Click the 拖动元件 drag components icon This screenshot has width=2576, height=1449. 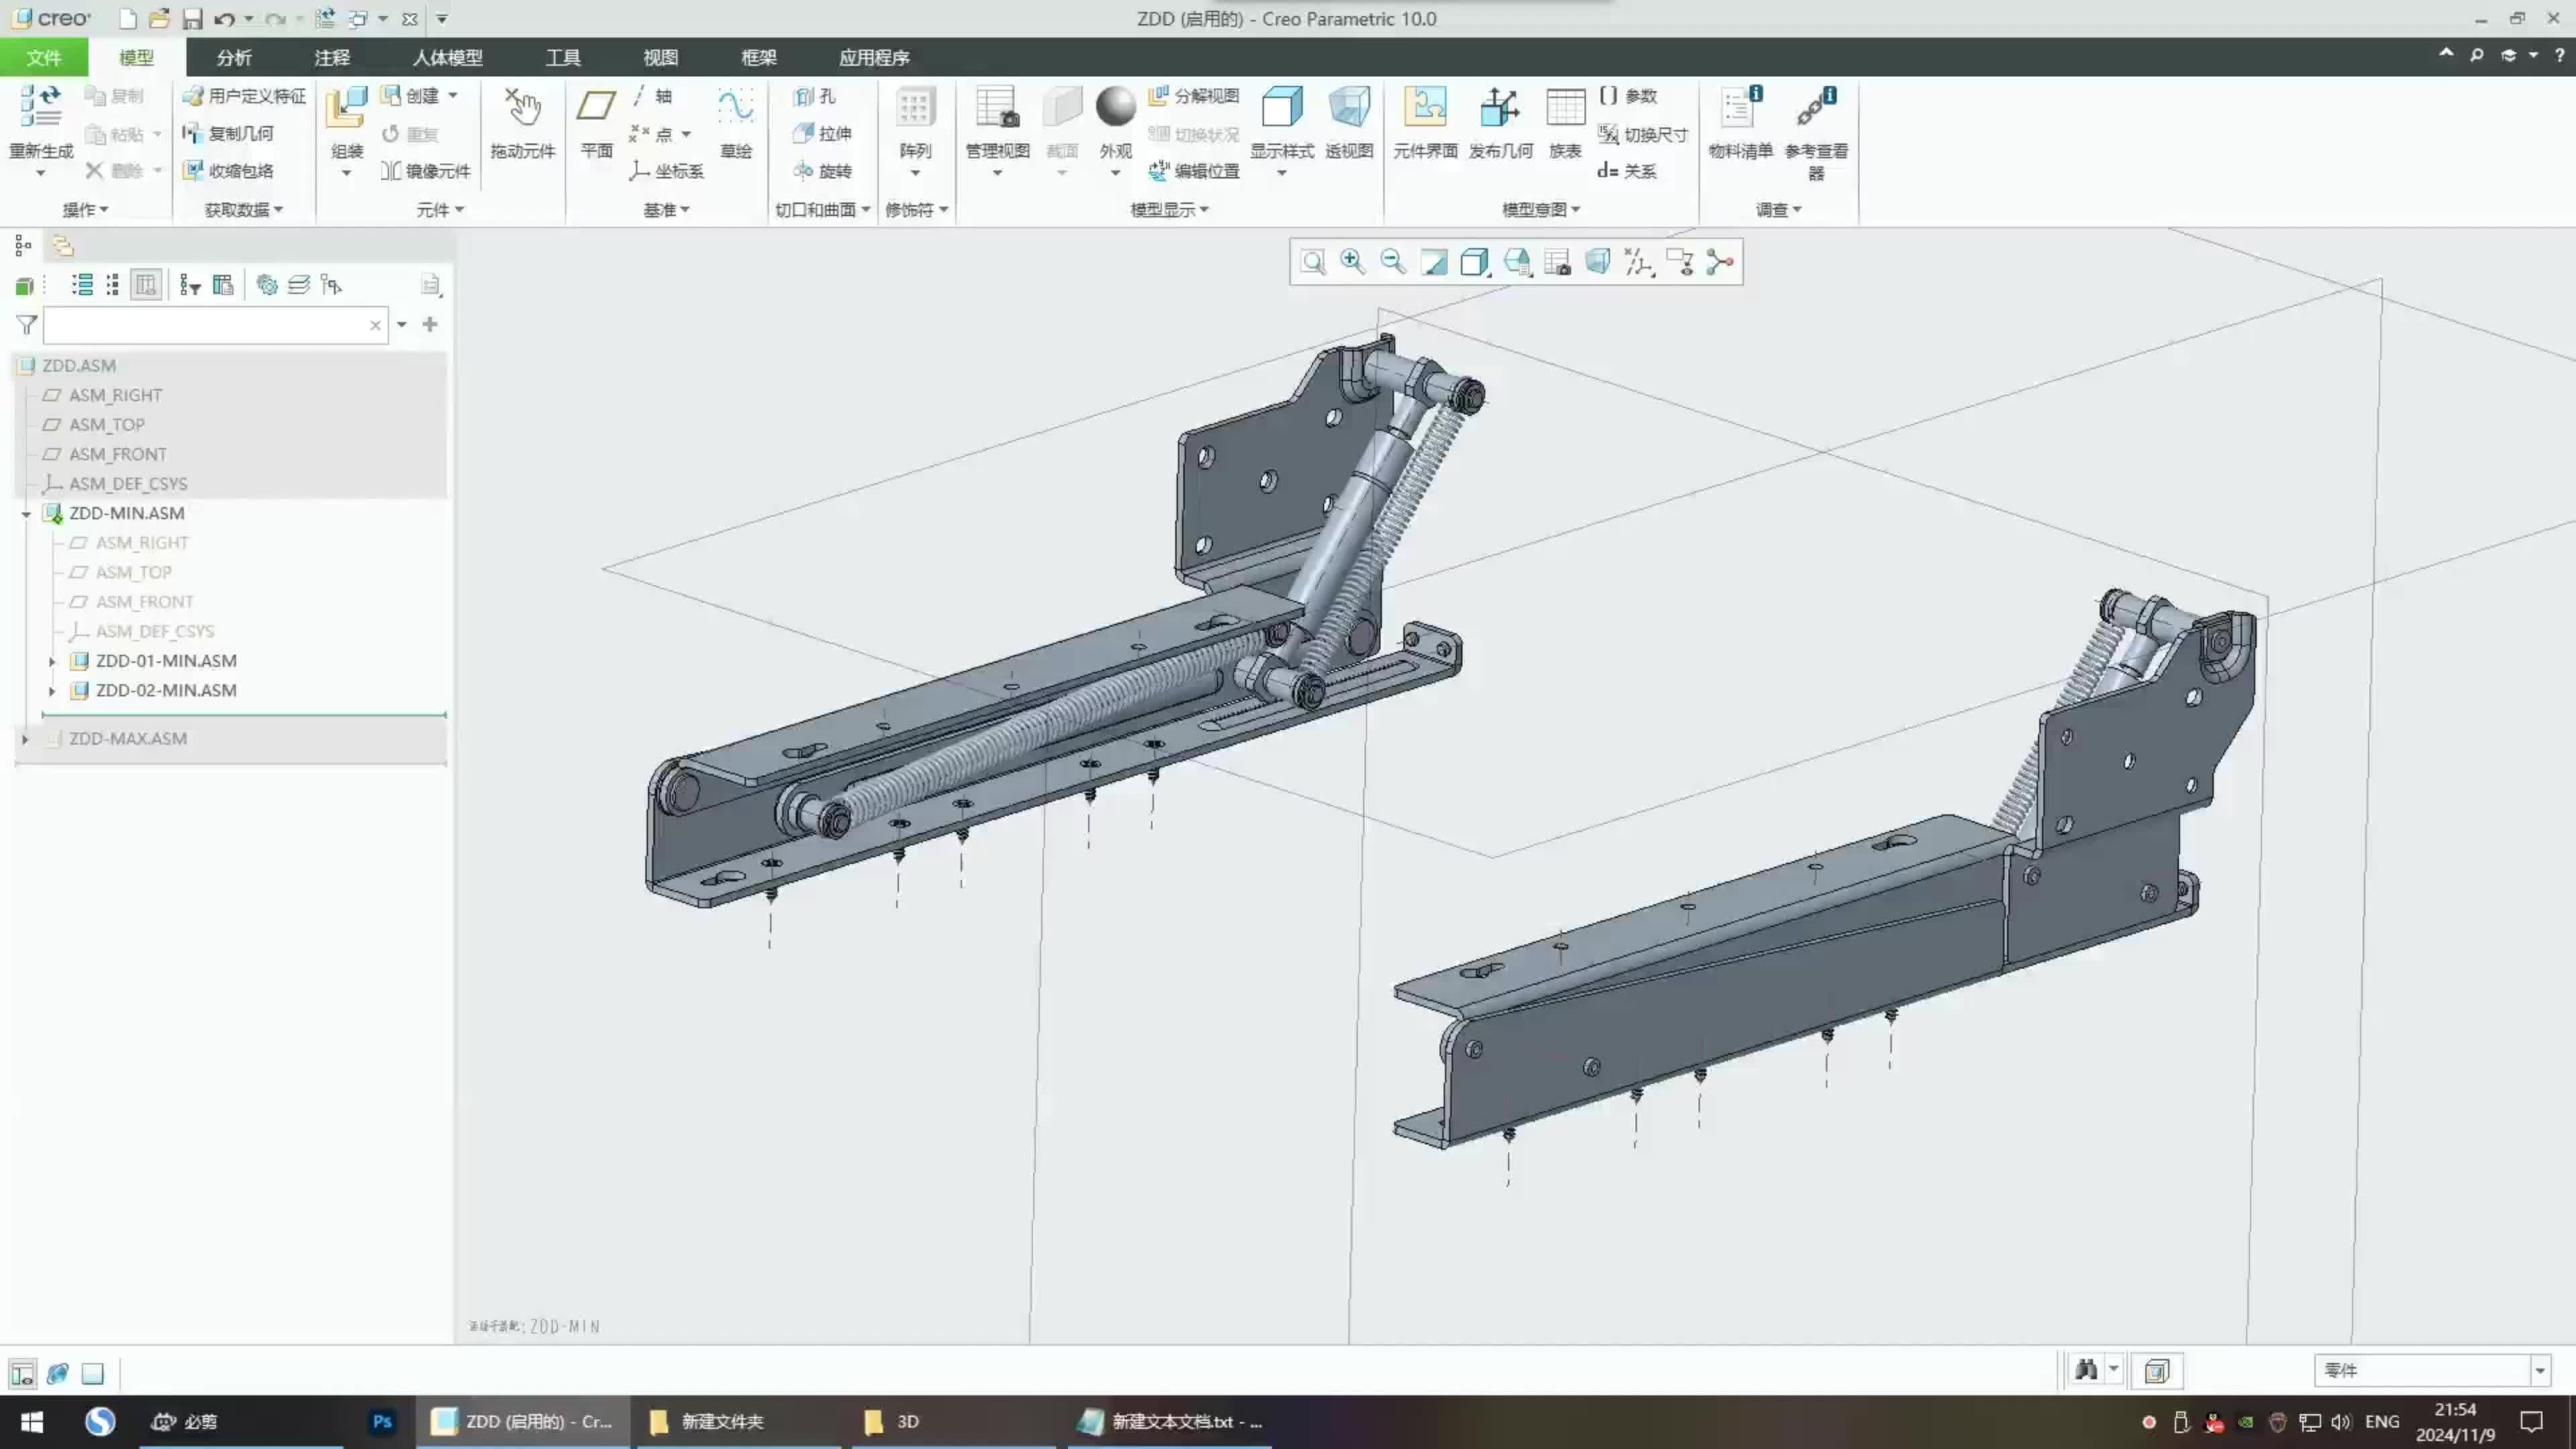pyautogui.click(x=522, y=108)
